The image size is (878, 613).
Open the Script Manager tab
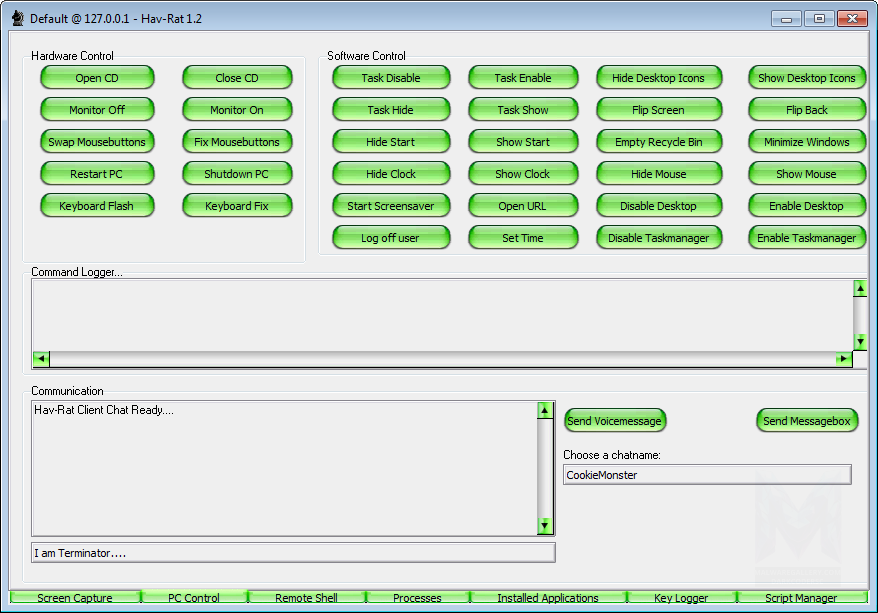[x=800, y=598]
